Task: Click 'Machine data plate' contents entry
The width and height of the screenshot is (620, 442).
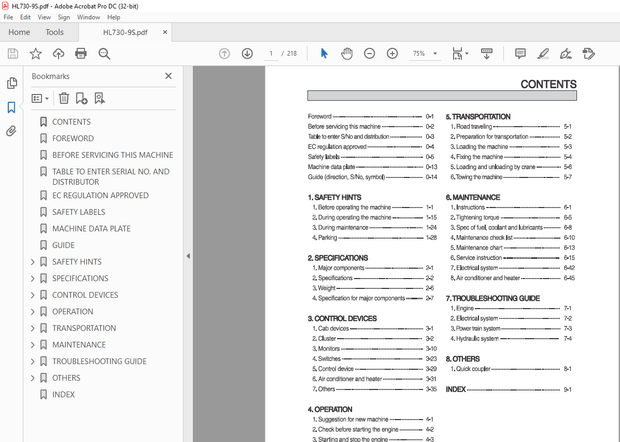Action: tap(331, 167)
